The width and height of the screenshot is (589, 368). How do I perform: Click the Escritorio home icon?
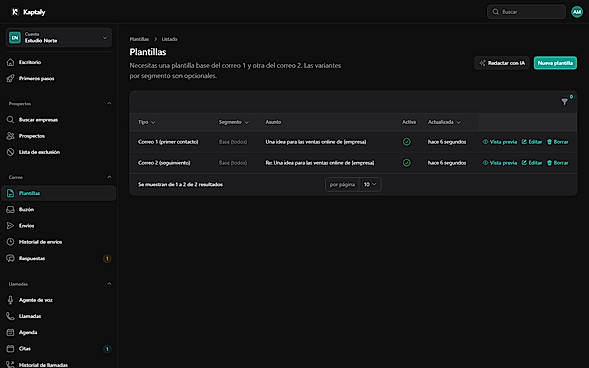point(11,62)
